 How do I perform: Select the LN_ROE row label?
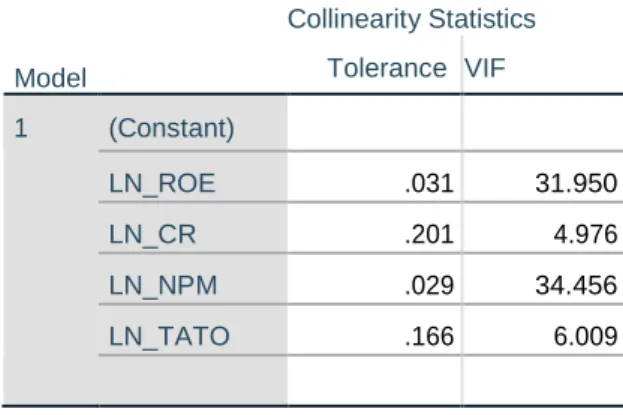pos(162,184)
